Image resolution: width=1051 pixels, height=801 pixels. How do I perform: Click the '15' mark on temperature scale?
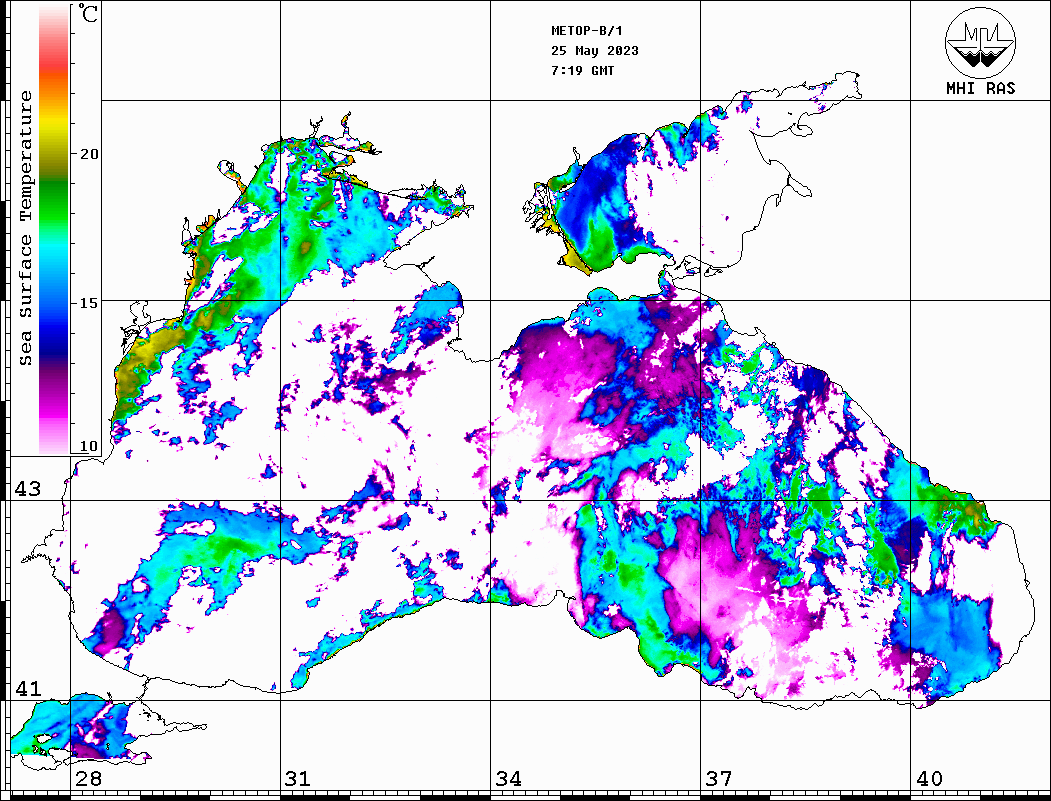pyautogui.click(x=88, y=303)
